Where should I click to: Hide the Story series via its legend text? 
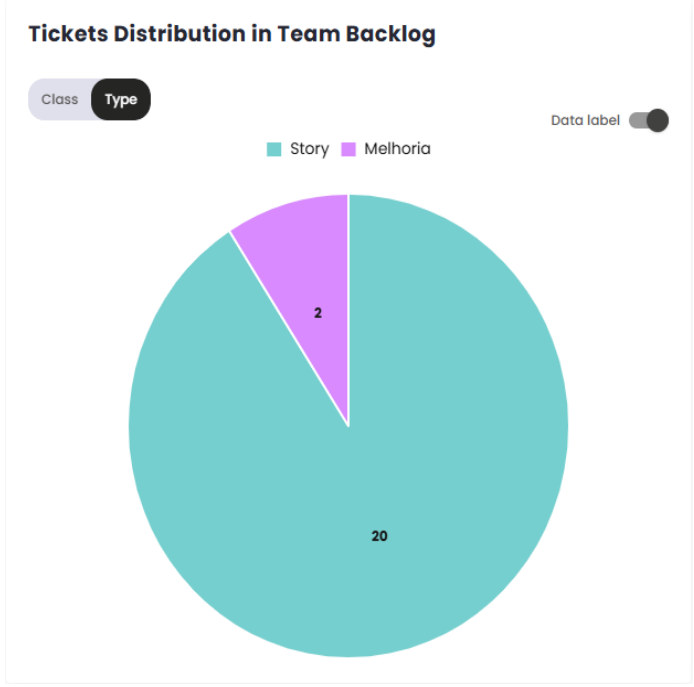[x=309, y=150]
